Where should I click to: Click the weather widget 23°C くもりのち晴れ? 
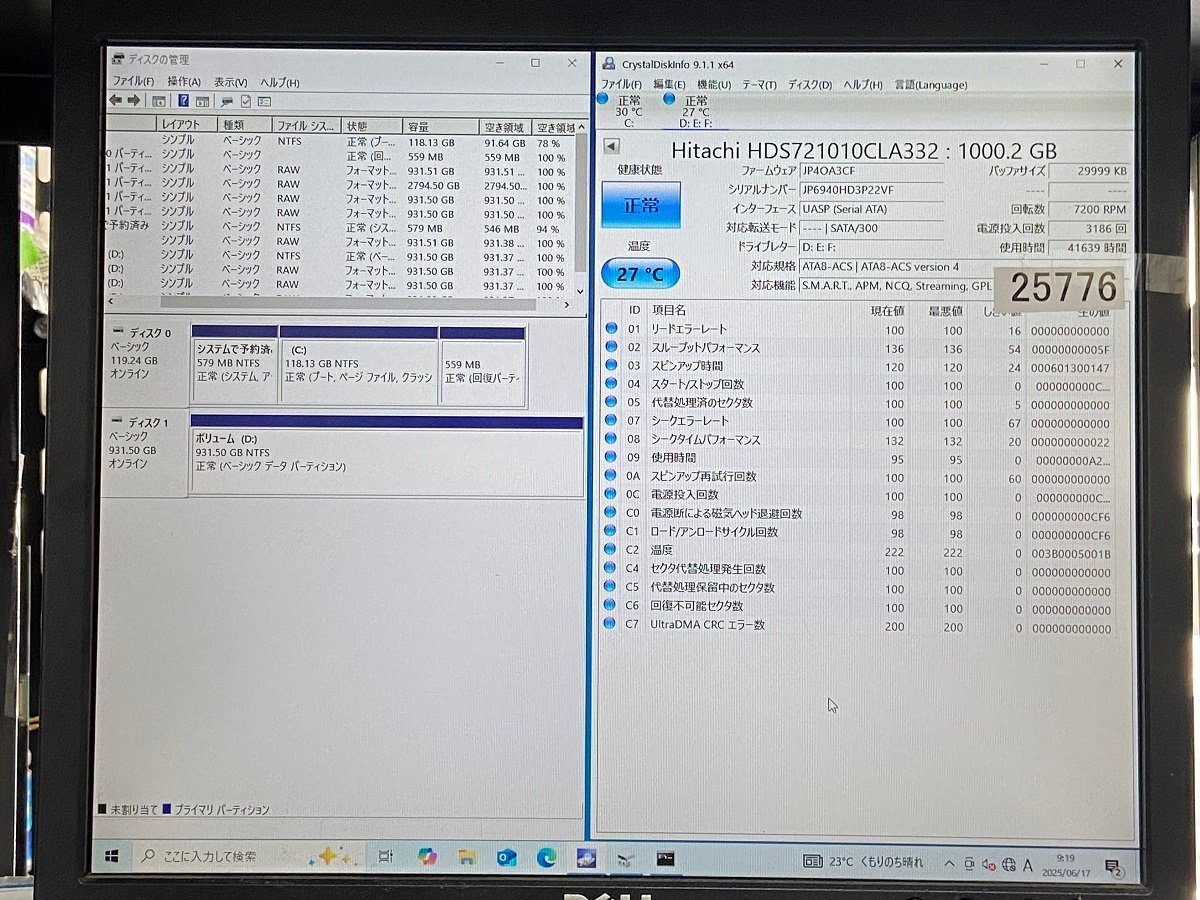click(864, 862)
